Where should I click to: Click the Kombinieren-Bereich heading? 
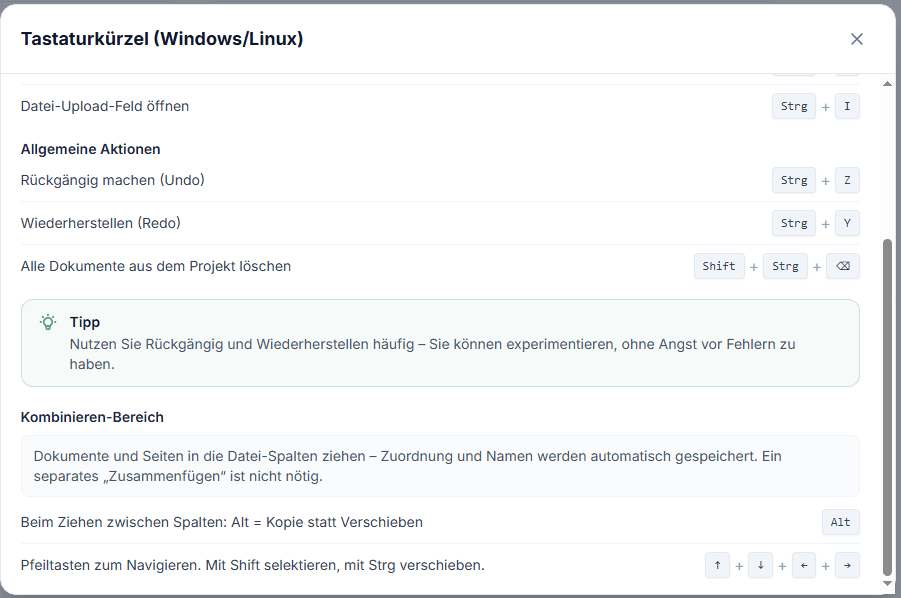pyautogui.click(x=92, y=417)
